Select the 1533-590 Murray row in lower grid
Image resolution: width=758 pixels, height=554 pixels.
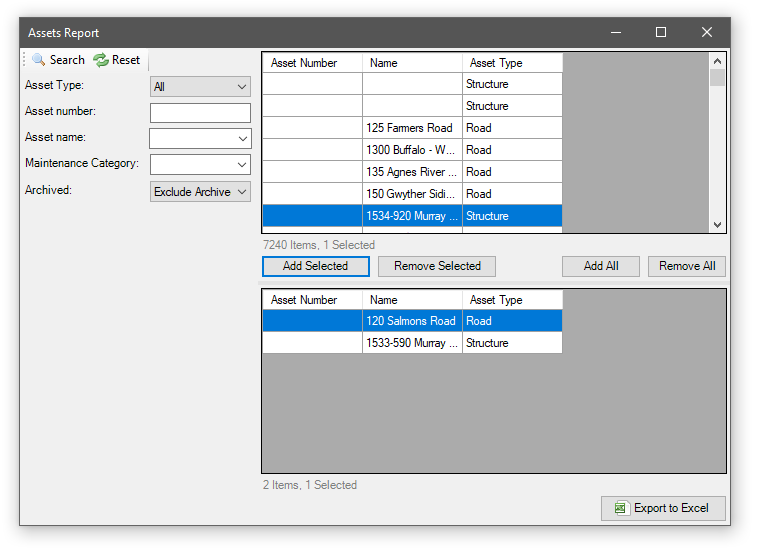coord(411,343)
